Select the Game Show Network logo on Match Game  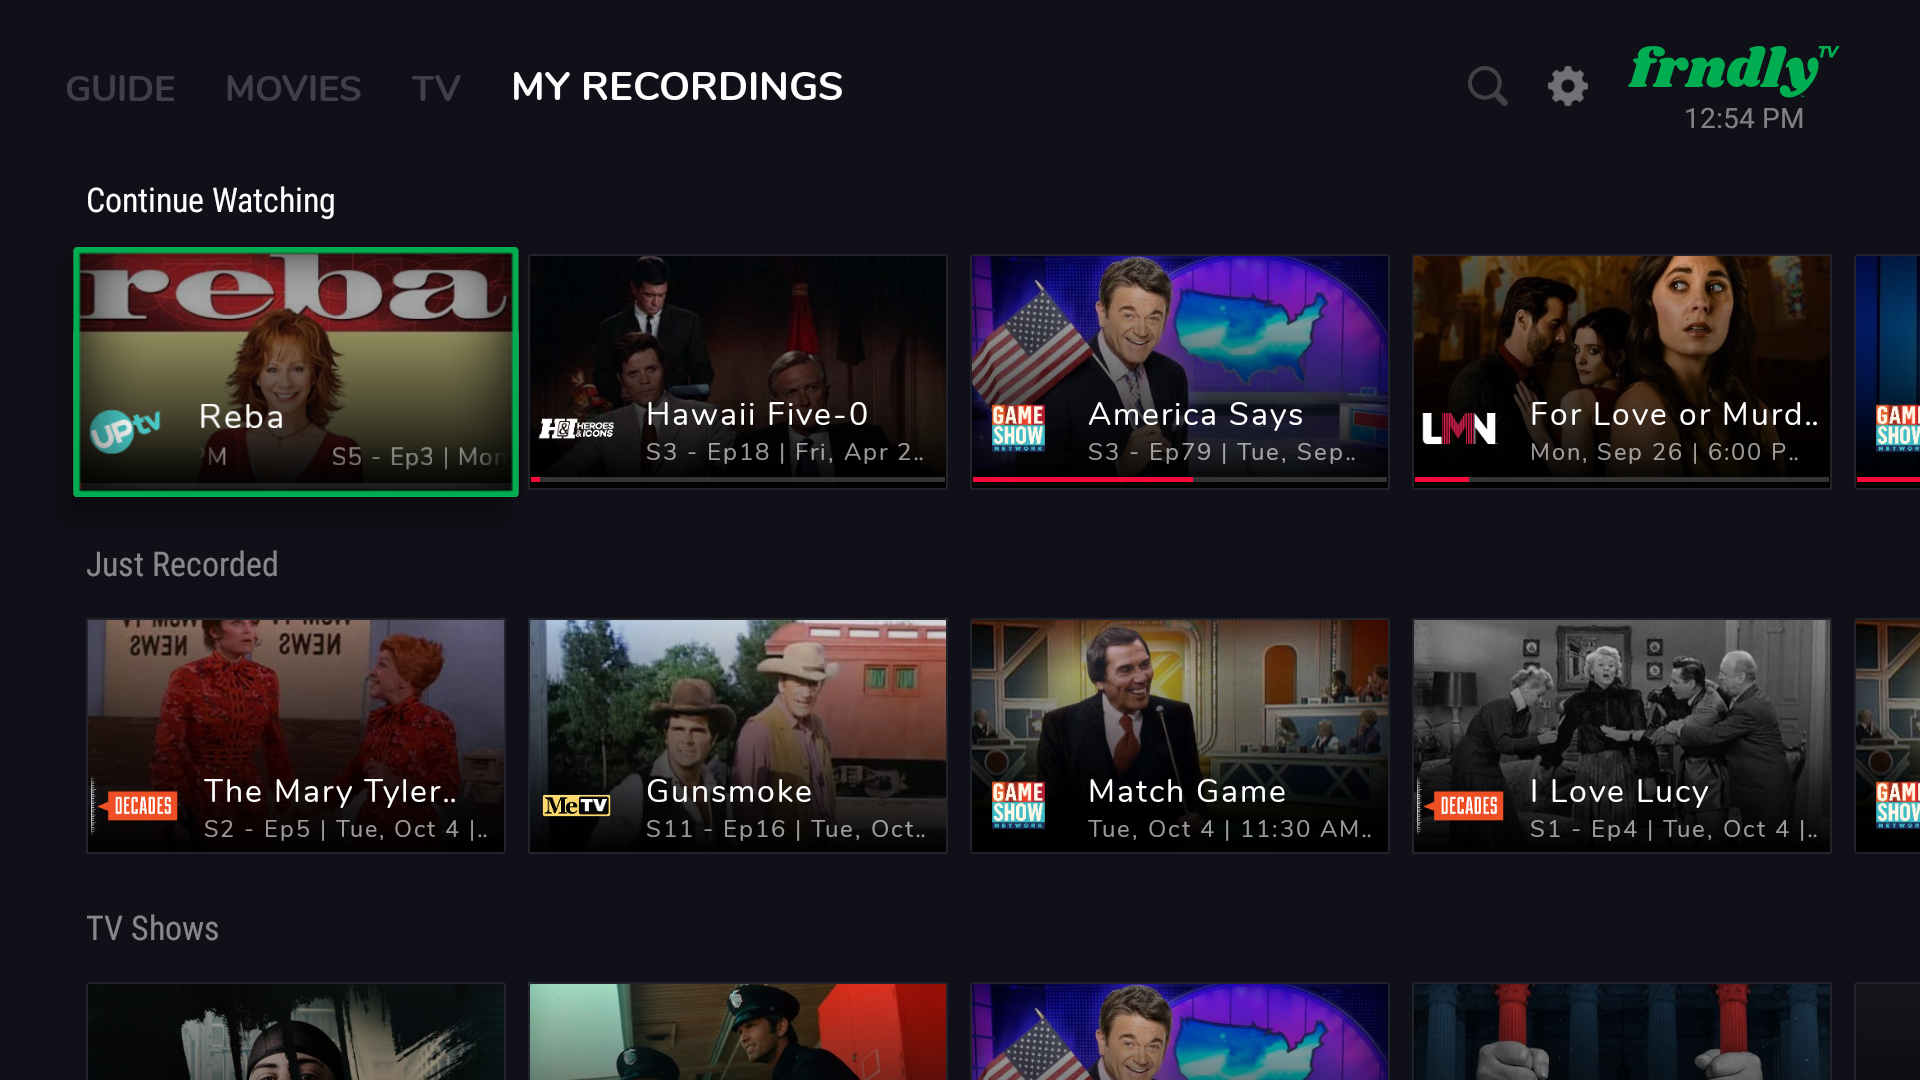pyautogui.click(x=1018, y=805)
